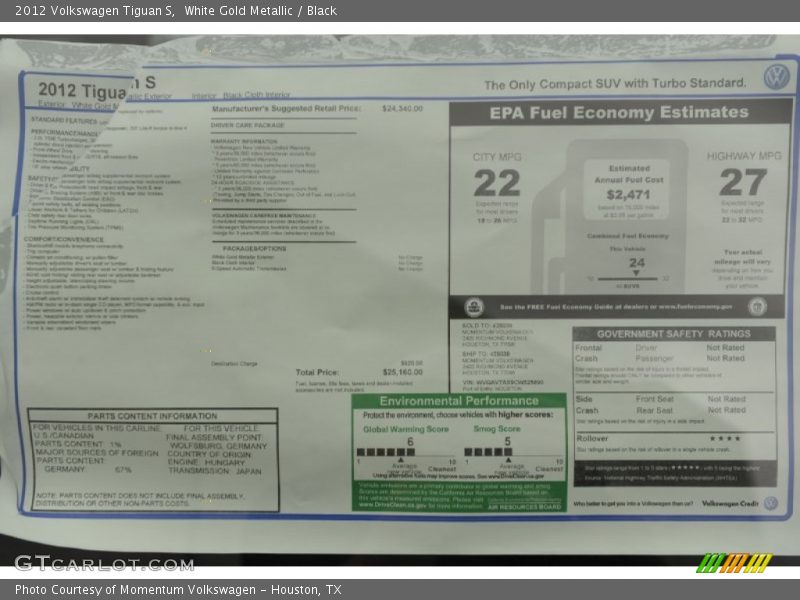Select the EPA Fuel Economy Estimates header
The width and height of the screenshot is (800, 600).
tap(619, 113)
